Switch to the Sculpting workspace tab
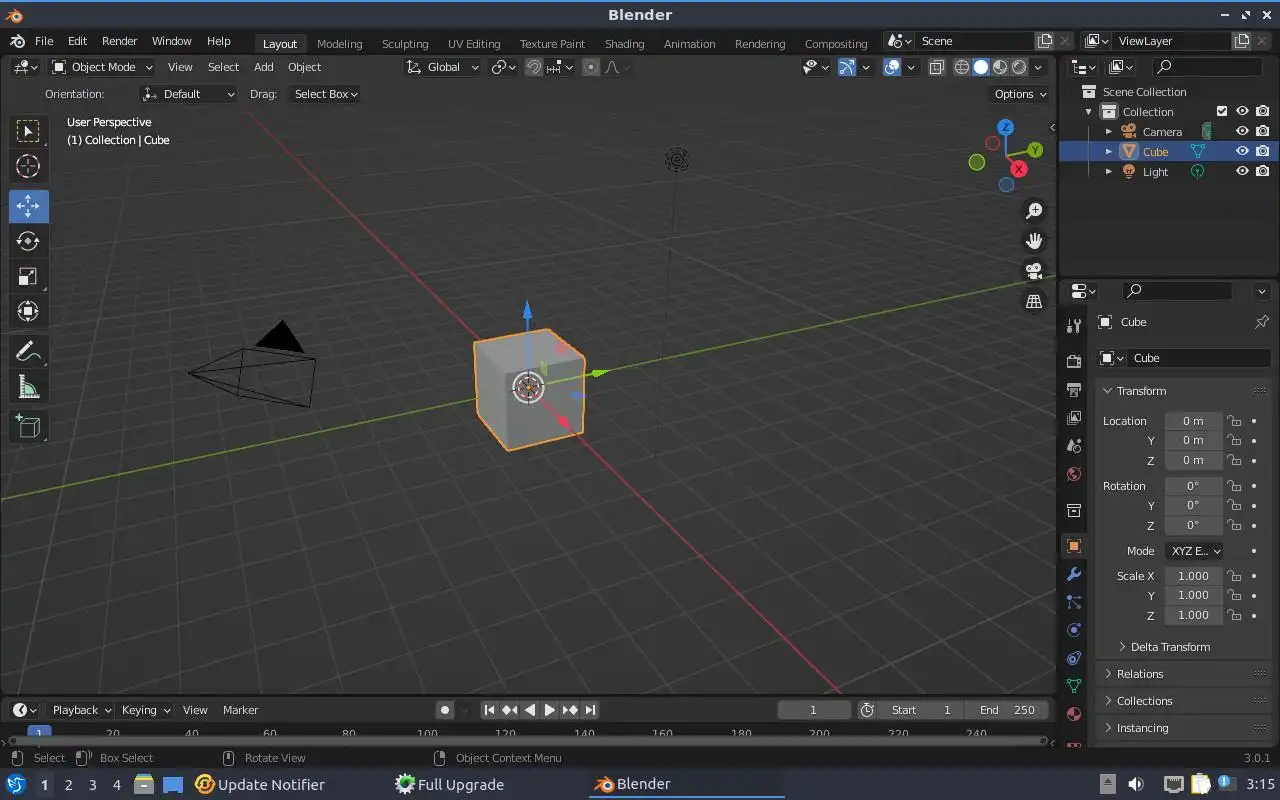The height and width of the screenshot is (800, 1280). [x=405, y=44]
